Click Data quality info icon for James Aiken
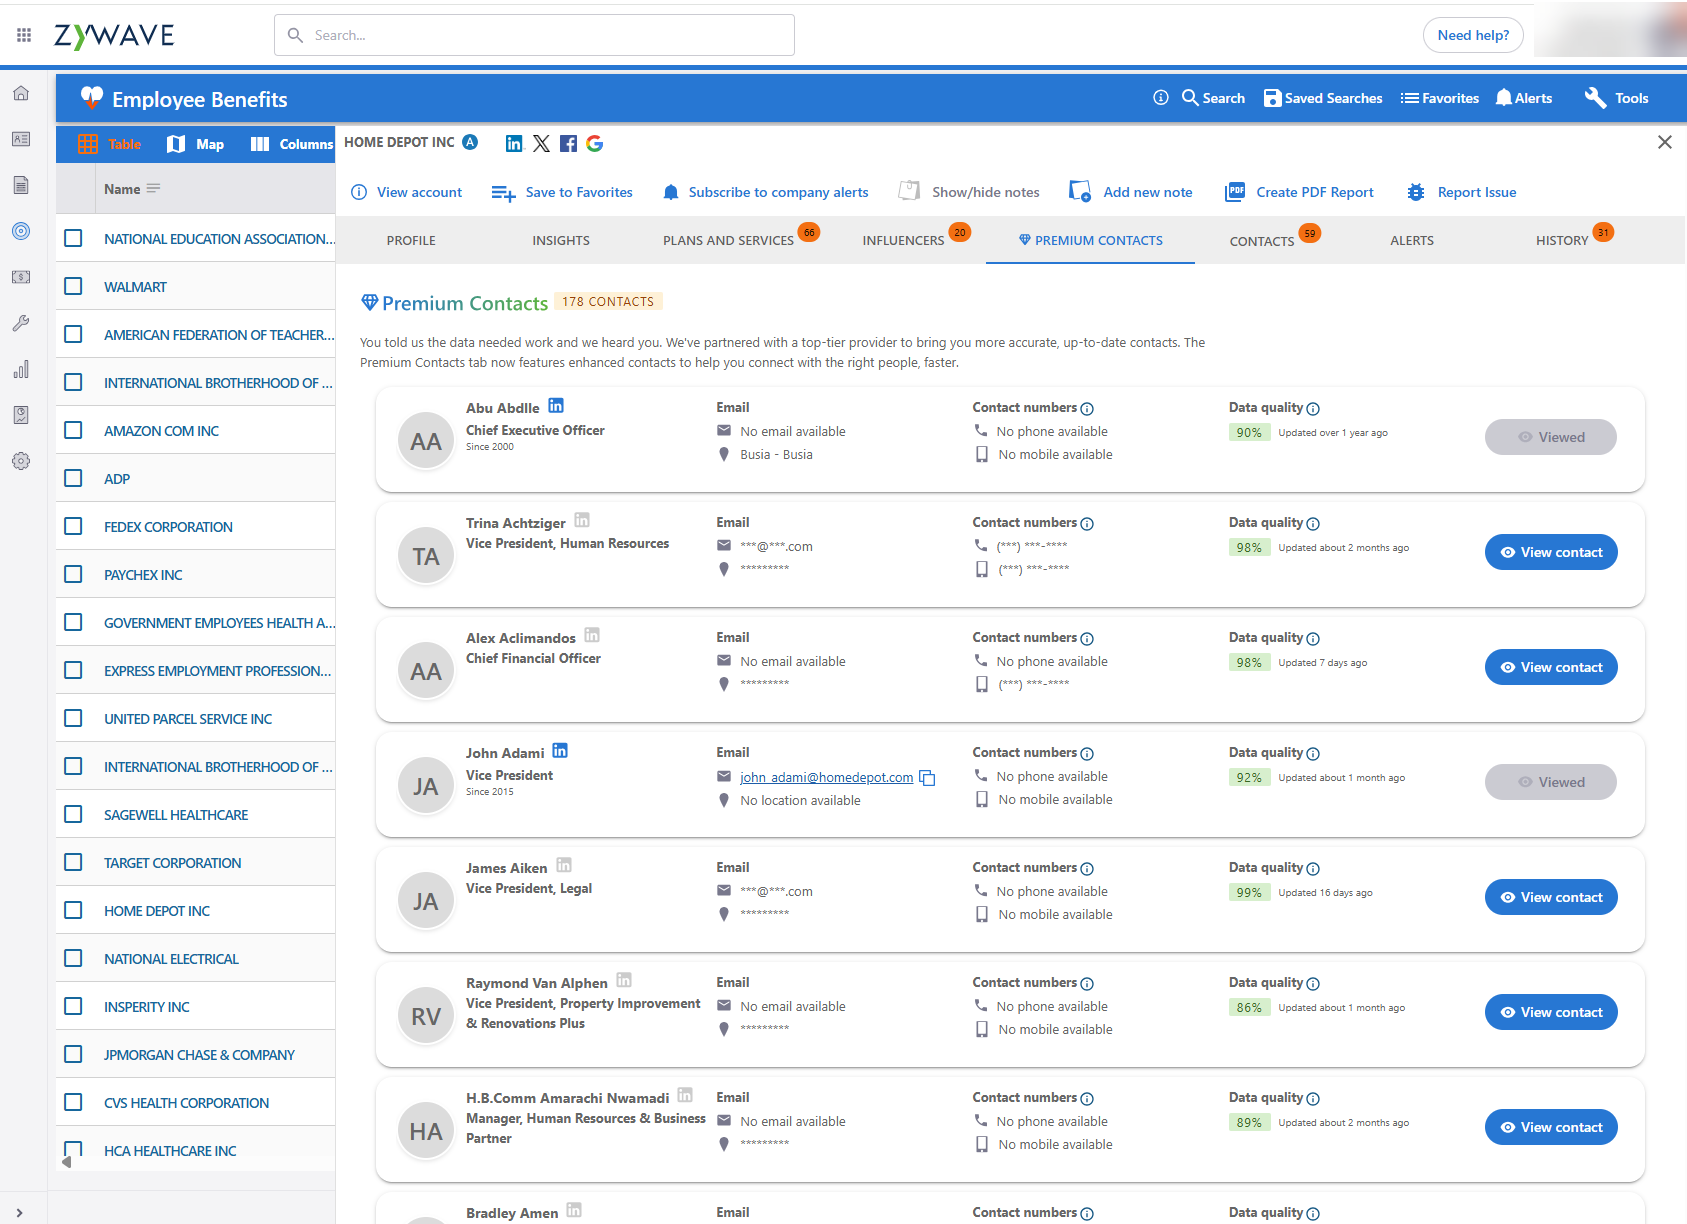This screenshot has width=1687, height=1224. [1313, 869]
